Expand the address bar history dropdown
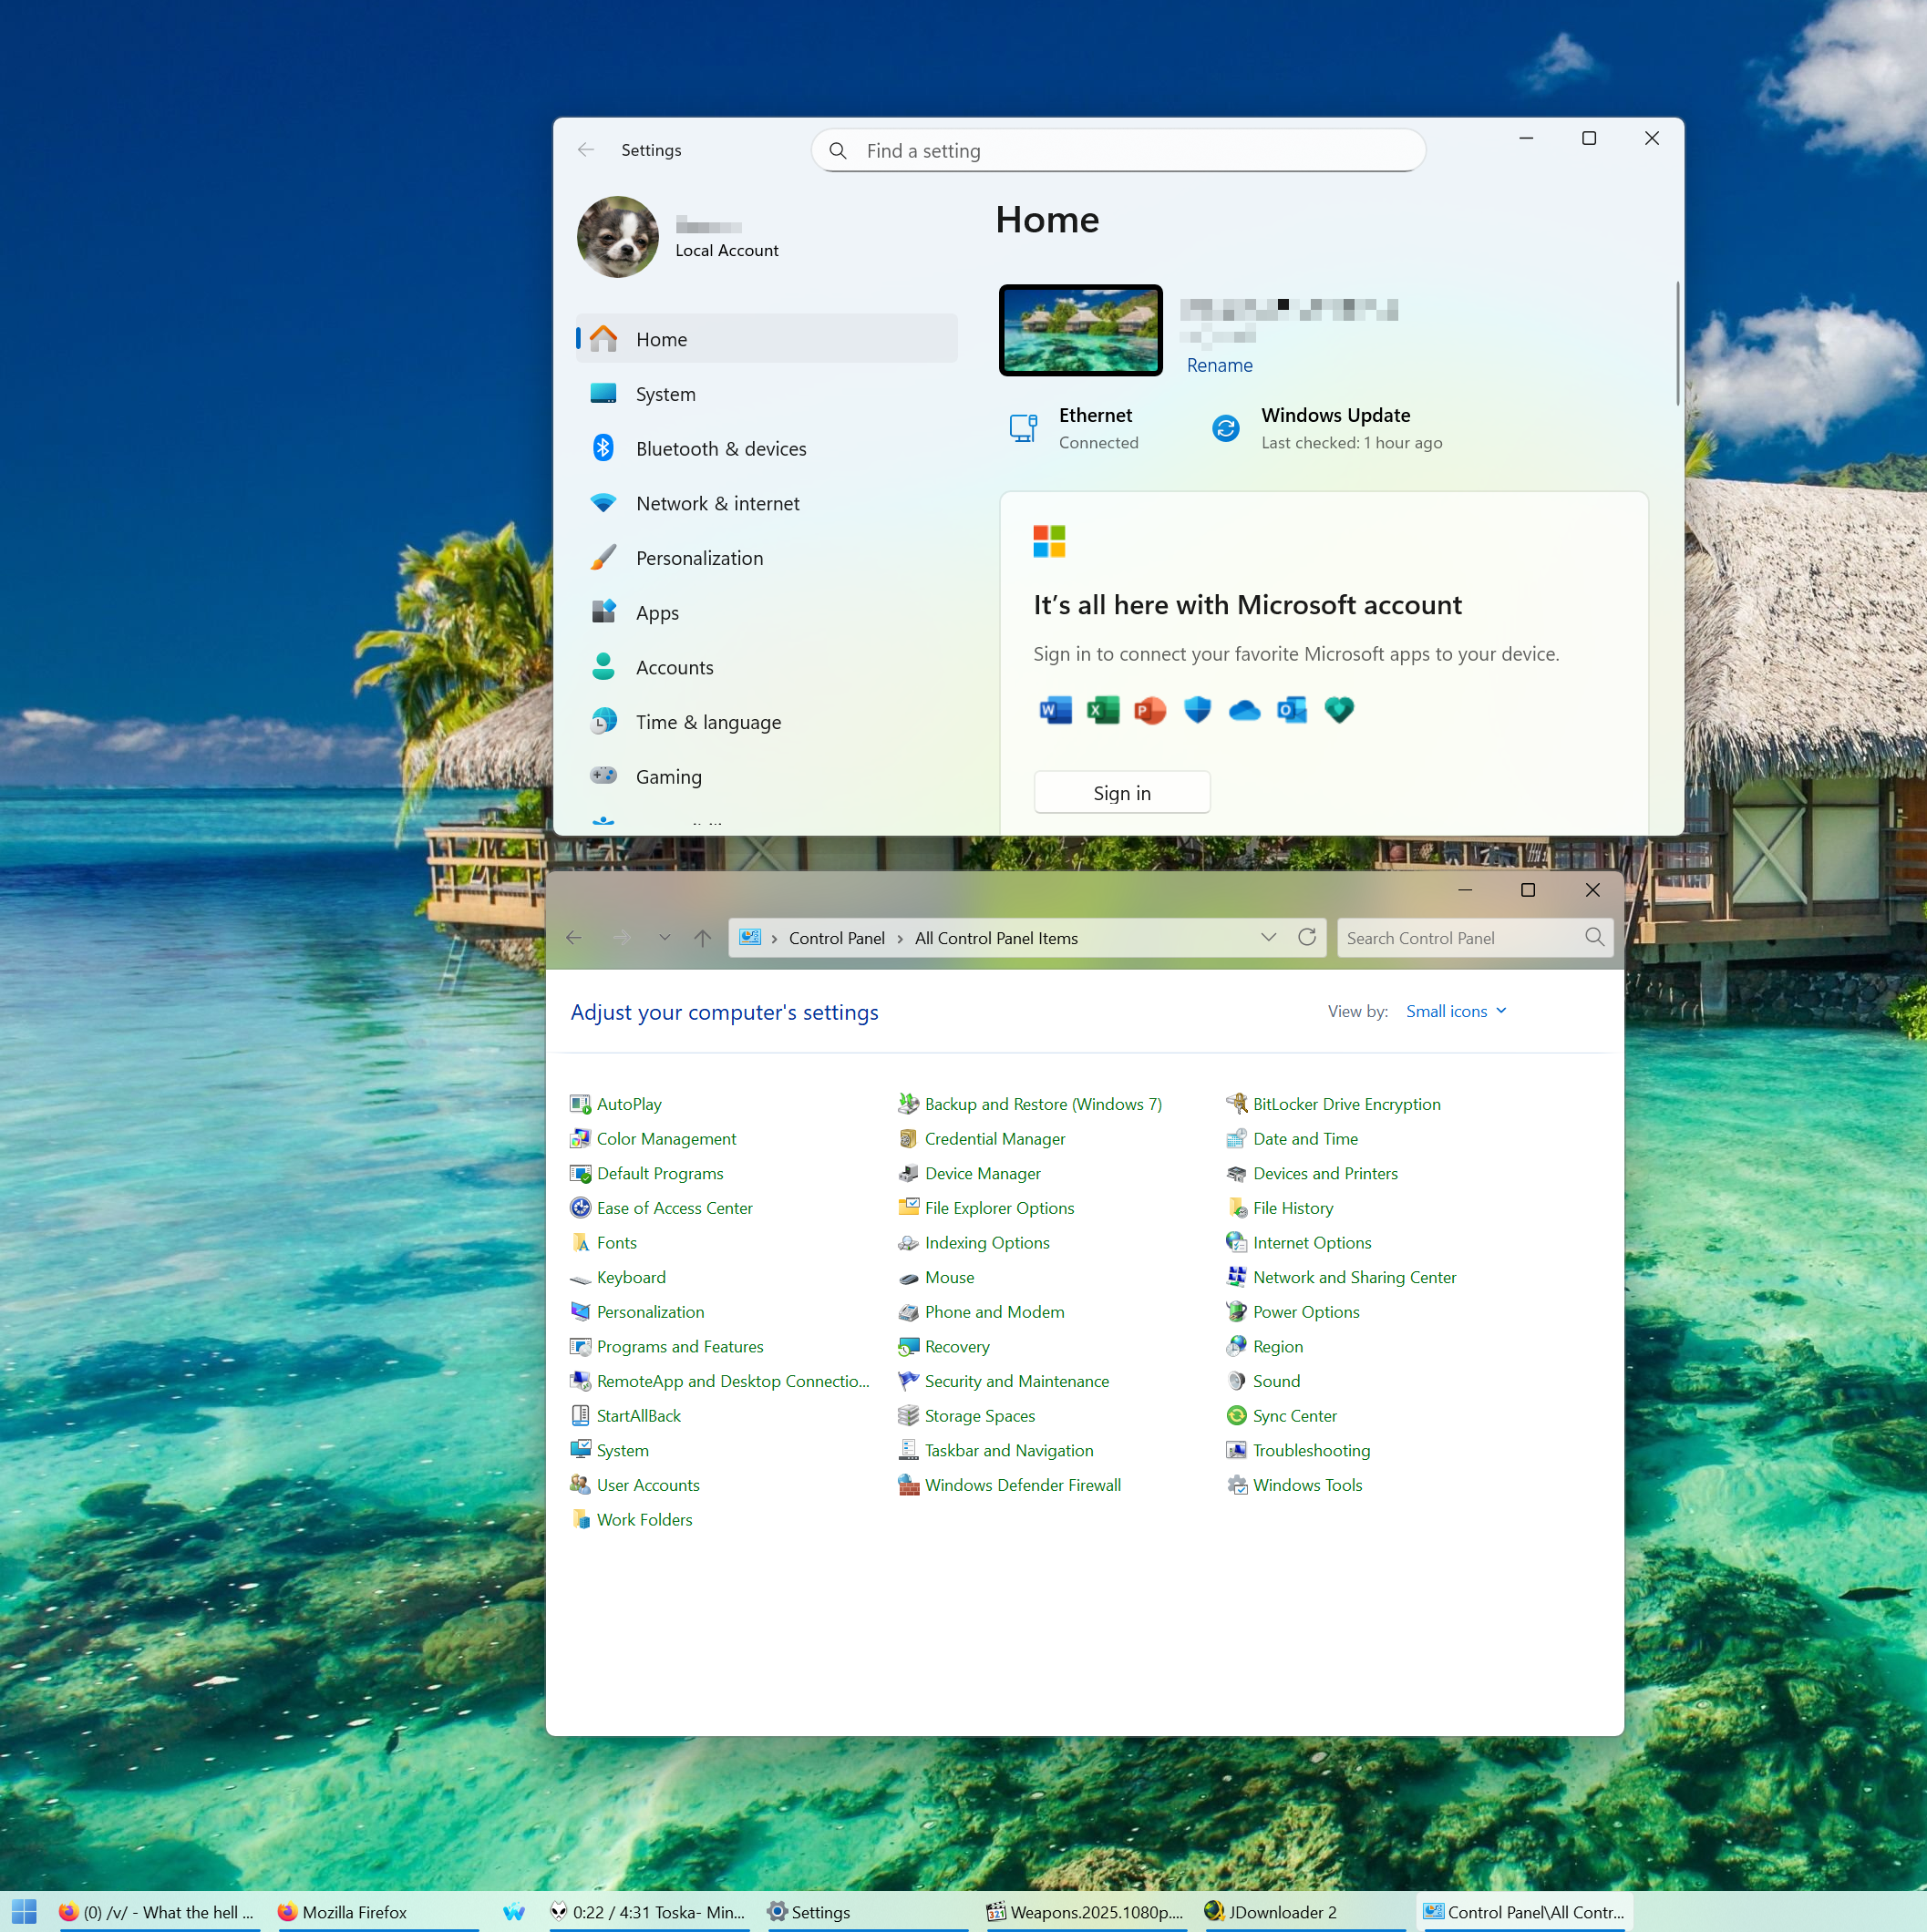 pos(1268,937)
